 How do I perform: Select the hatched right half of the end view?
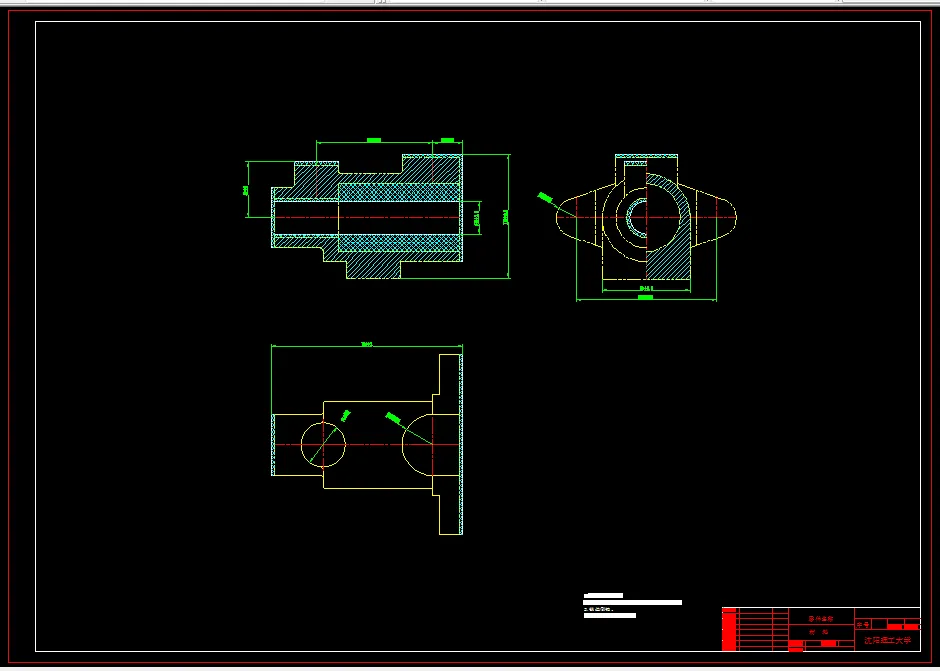[x=668, y=227]
